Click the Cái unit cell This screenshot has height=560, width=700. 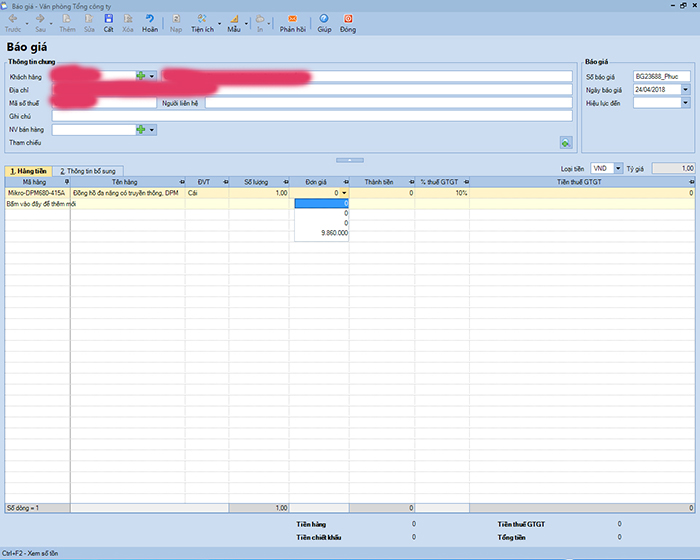[207, 193]
